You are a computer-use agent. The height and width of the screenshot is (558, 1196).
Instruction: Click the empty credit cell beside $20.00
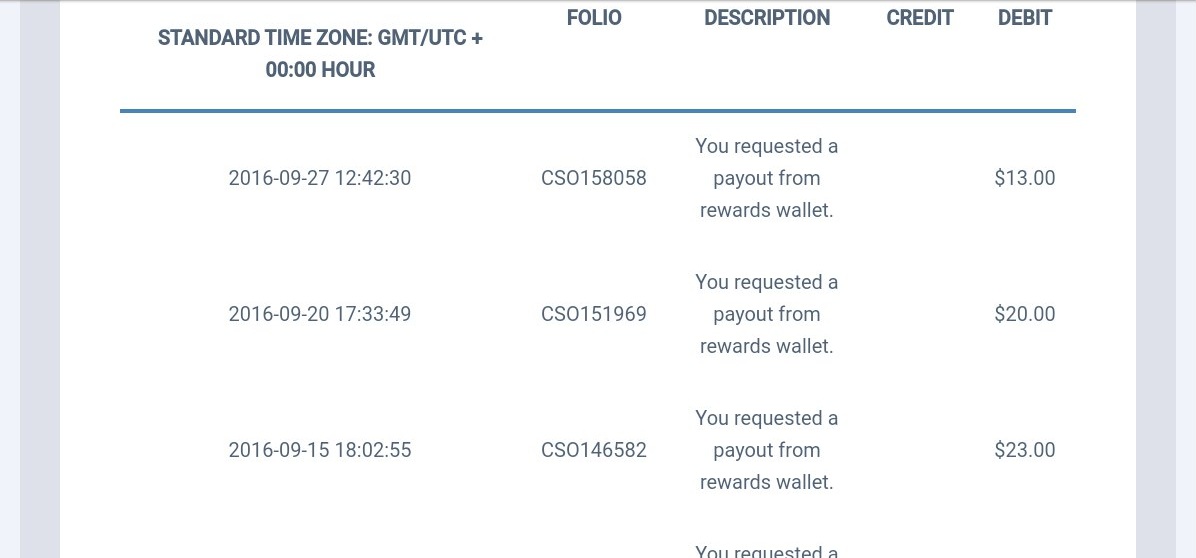(x=920, y=314)
